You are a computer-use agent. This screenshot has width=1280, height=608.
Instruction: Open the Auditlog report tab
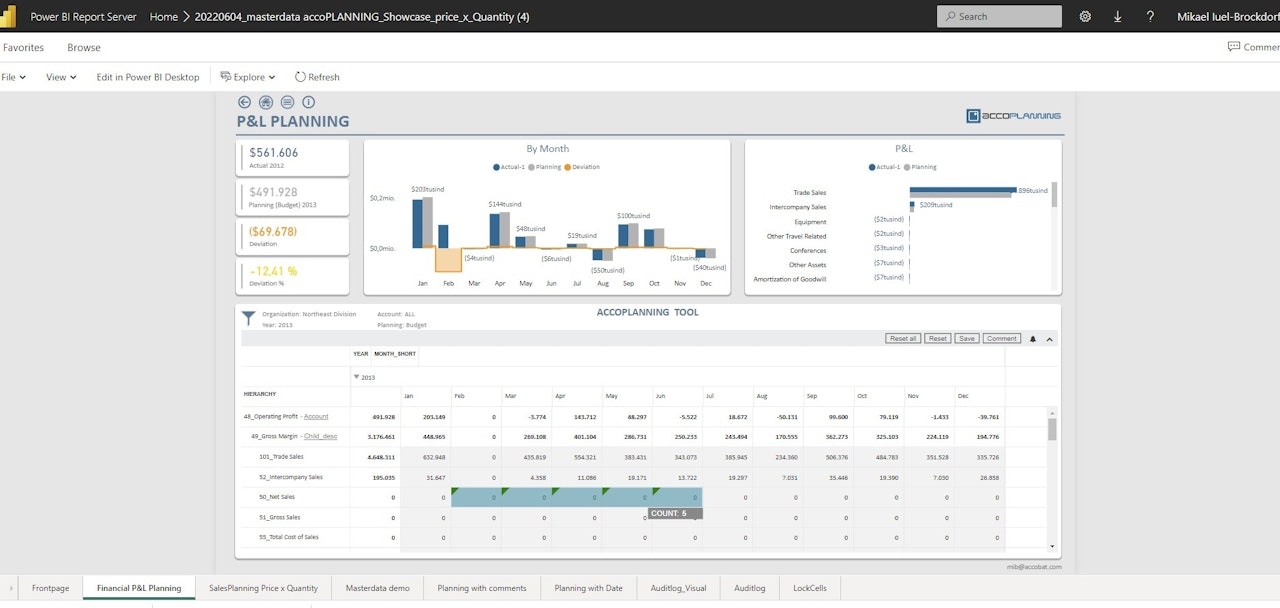[x=749, y=588]
